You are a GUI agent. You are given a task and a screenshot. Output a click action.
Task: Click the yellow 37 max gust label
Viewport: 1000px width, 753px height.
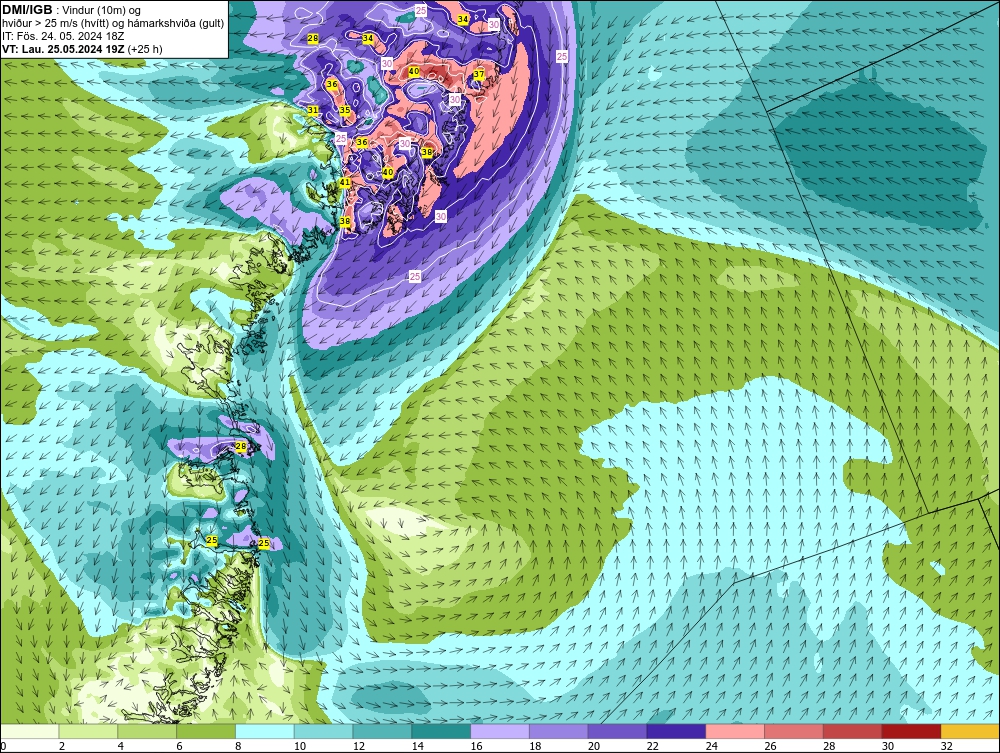point(479,75)
